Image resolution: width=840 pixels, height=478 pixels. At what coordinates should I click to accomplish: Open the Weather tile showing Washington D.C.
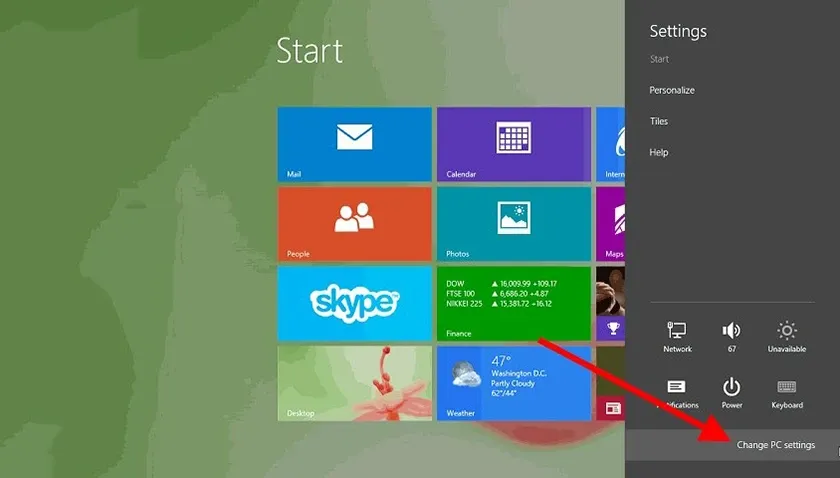[x=514, y=383]
